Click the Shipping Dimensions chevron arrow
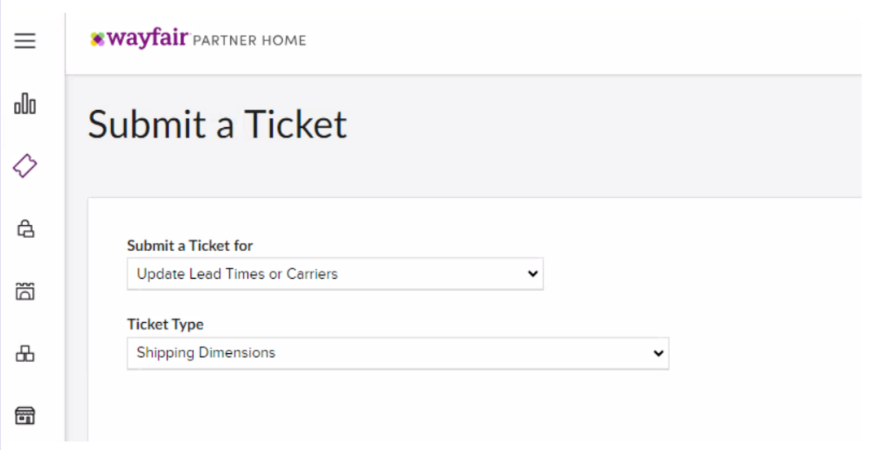 coord(657,353)
